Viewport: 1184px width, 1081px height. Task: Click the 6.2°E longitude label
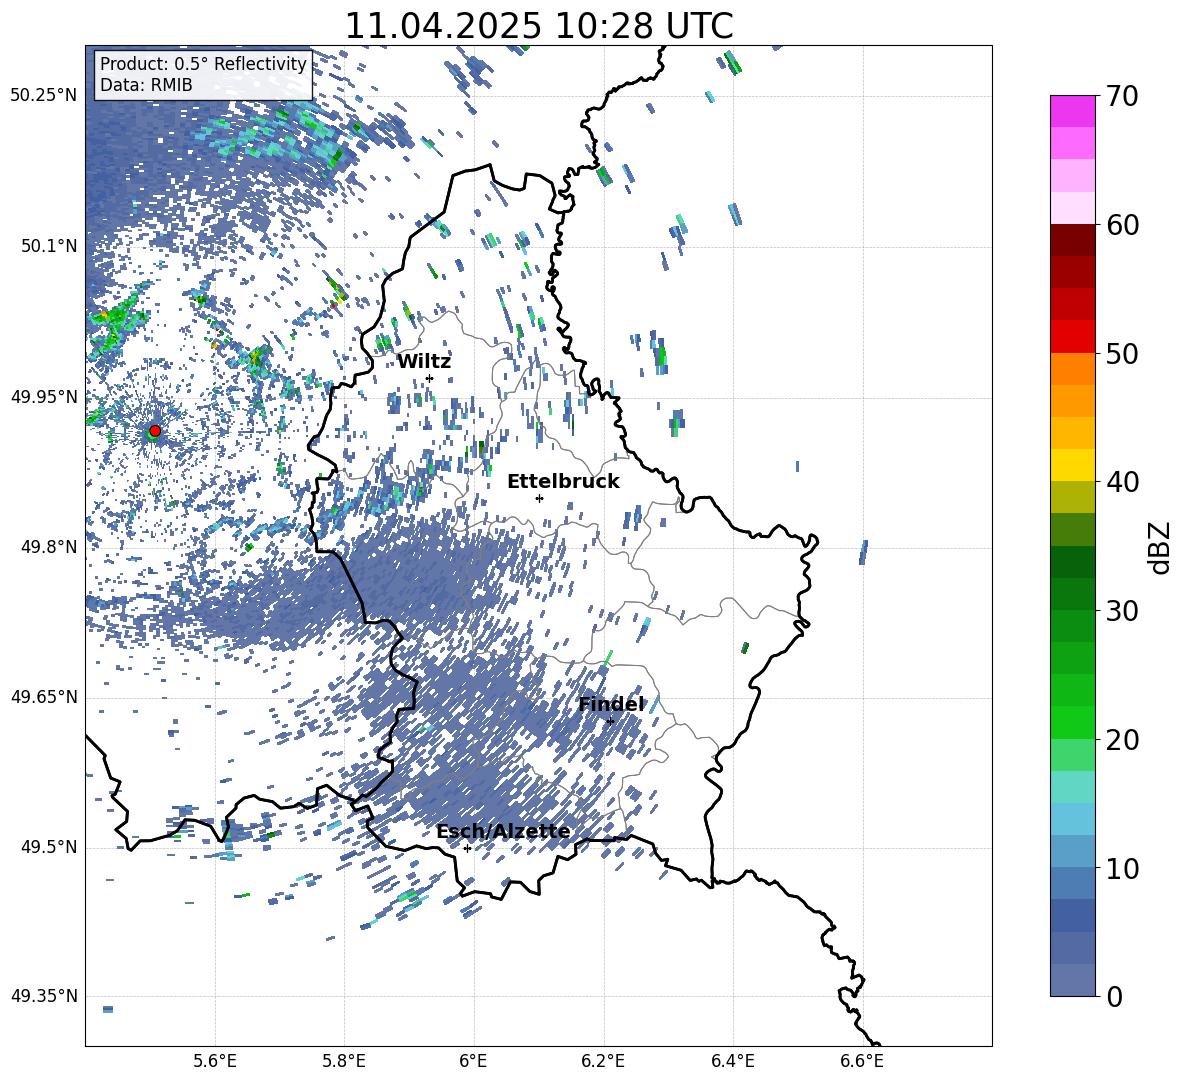(x=603, y=1061)
